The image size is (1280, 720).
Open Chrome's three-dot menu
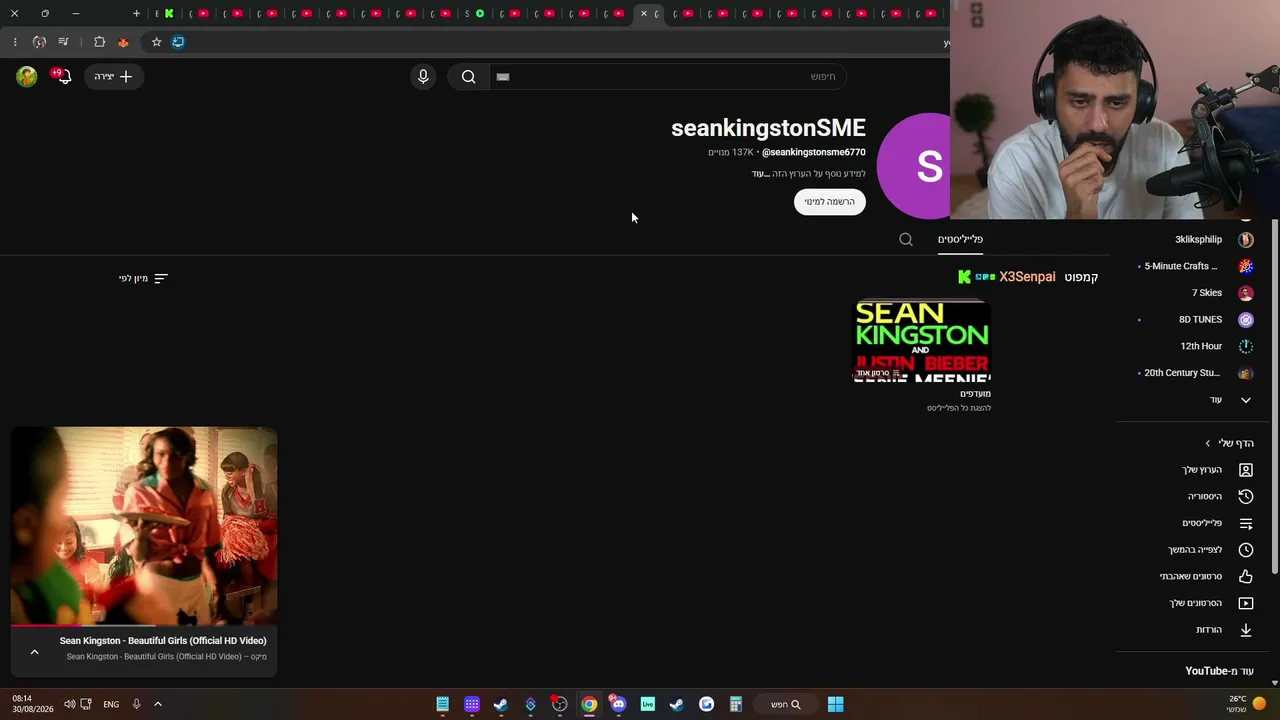[x=15, y=42]
